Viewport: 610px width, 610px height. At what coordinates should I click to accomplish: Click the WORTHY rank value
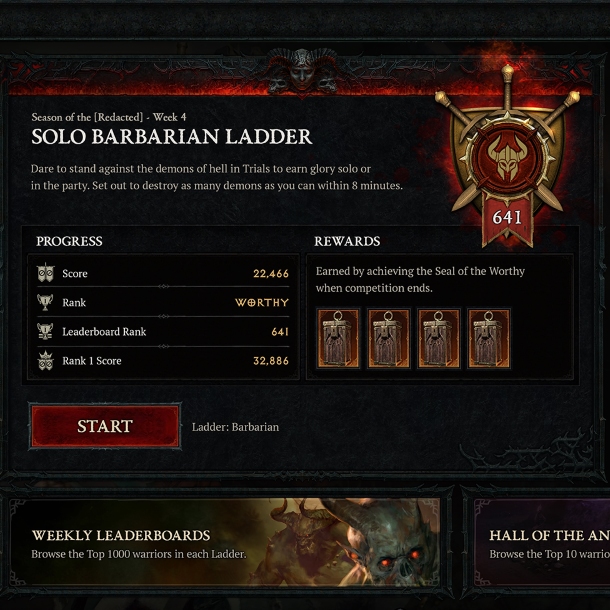click(262, 303)
